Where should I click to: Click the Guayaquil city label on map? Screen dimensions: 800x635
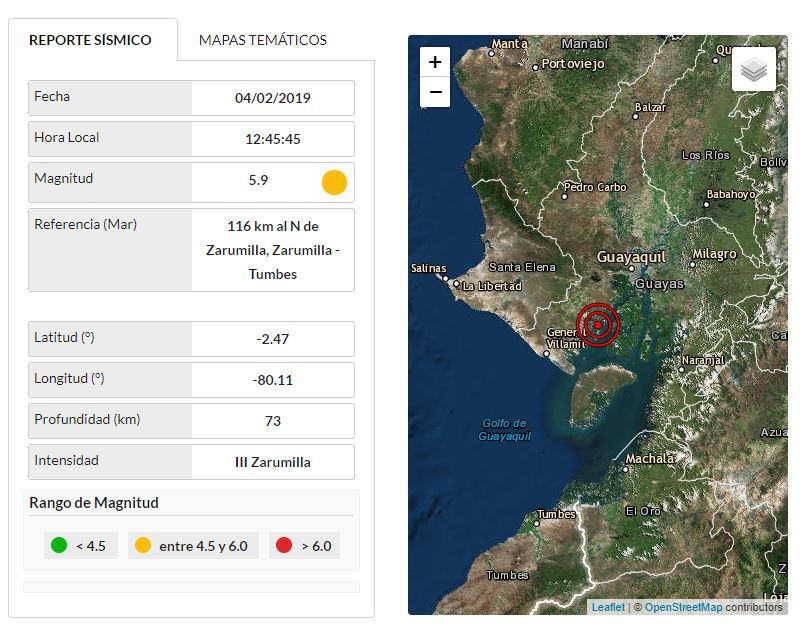pos(631,257)
